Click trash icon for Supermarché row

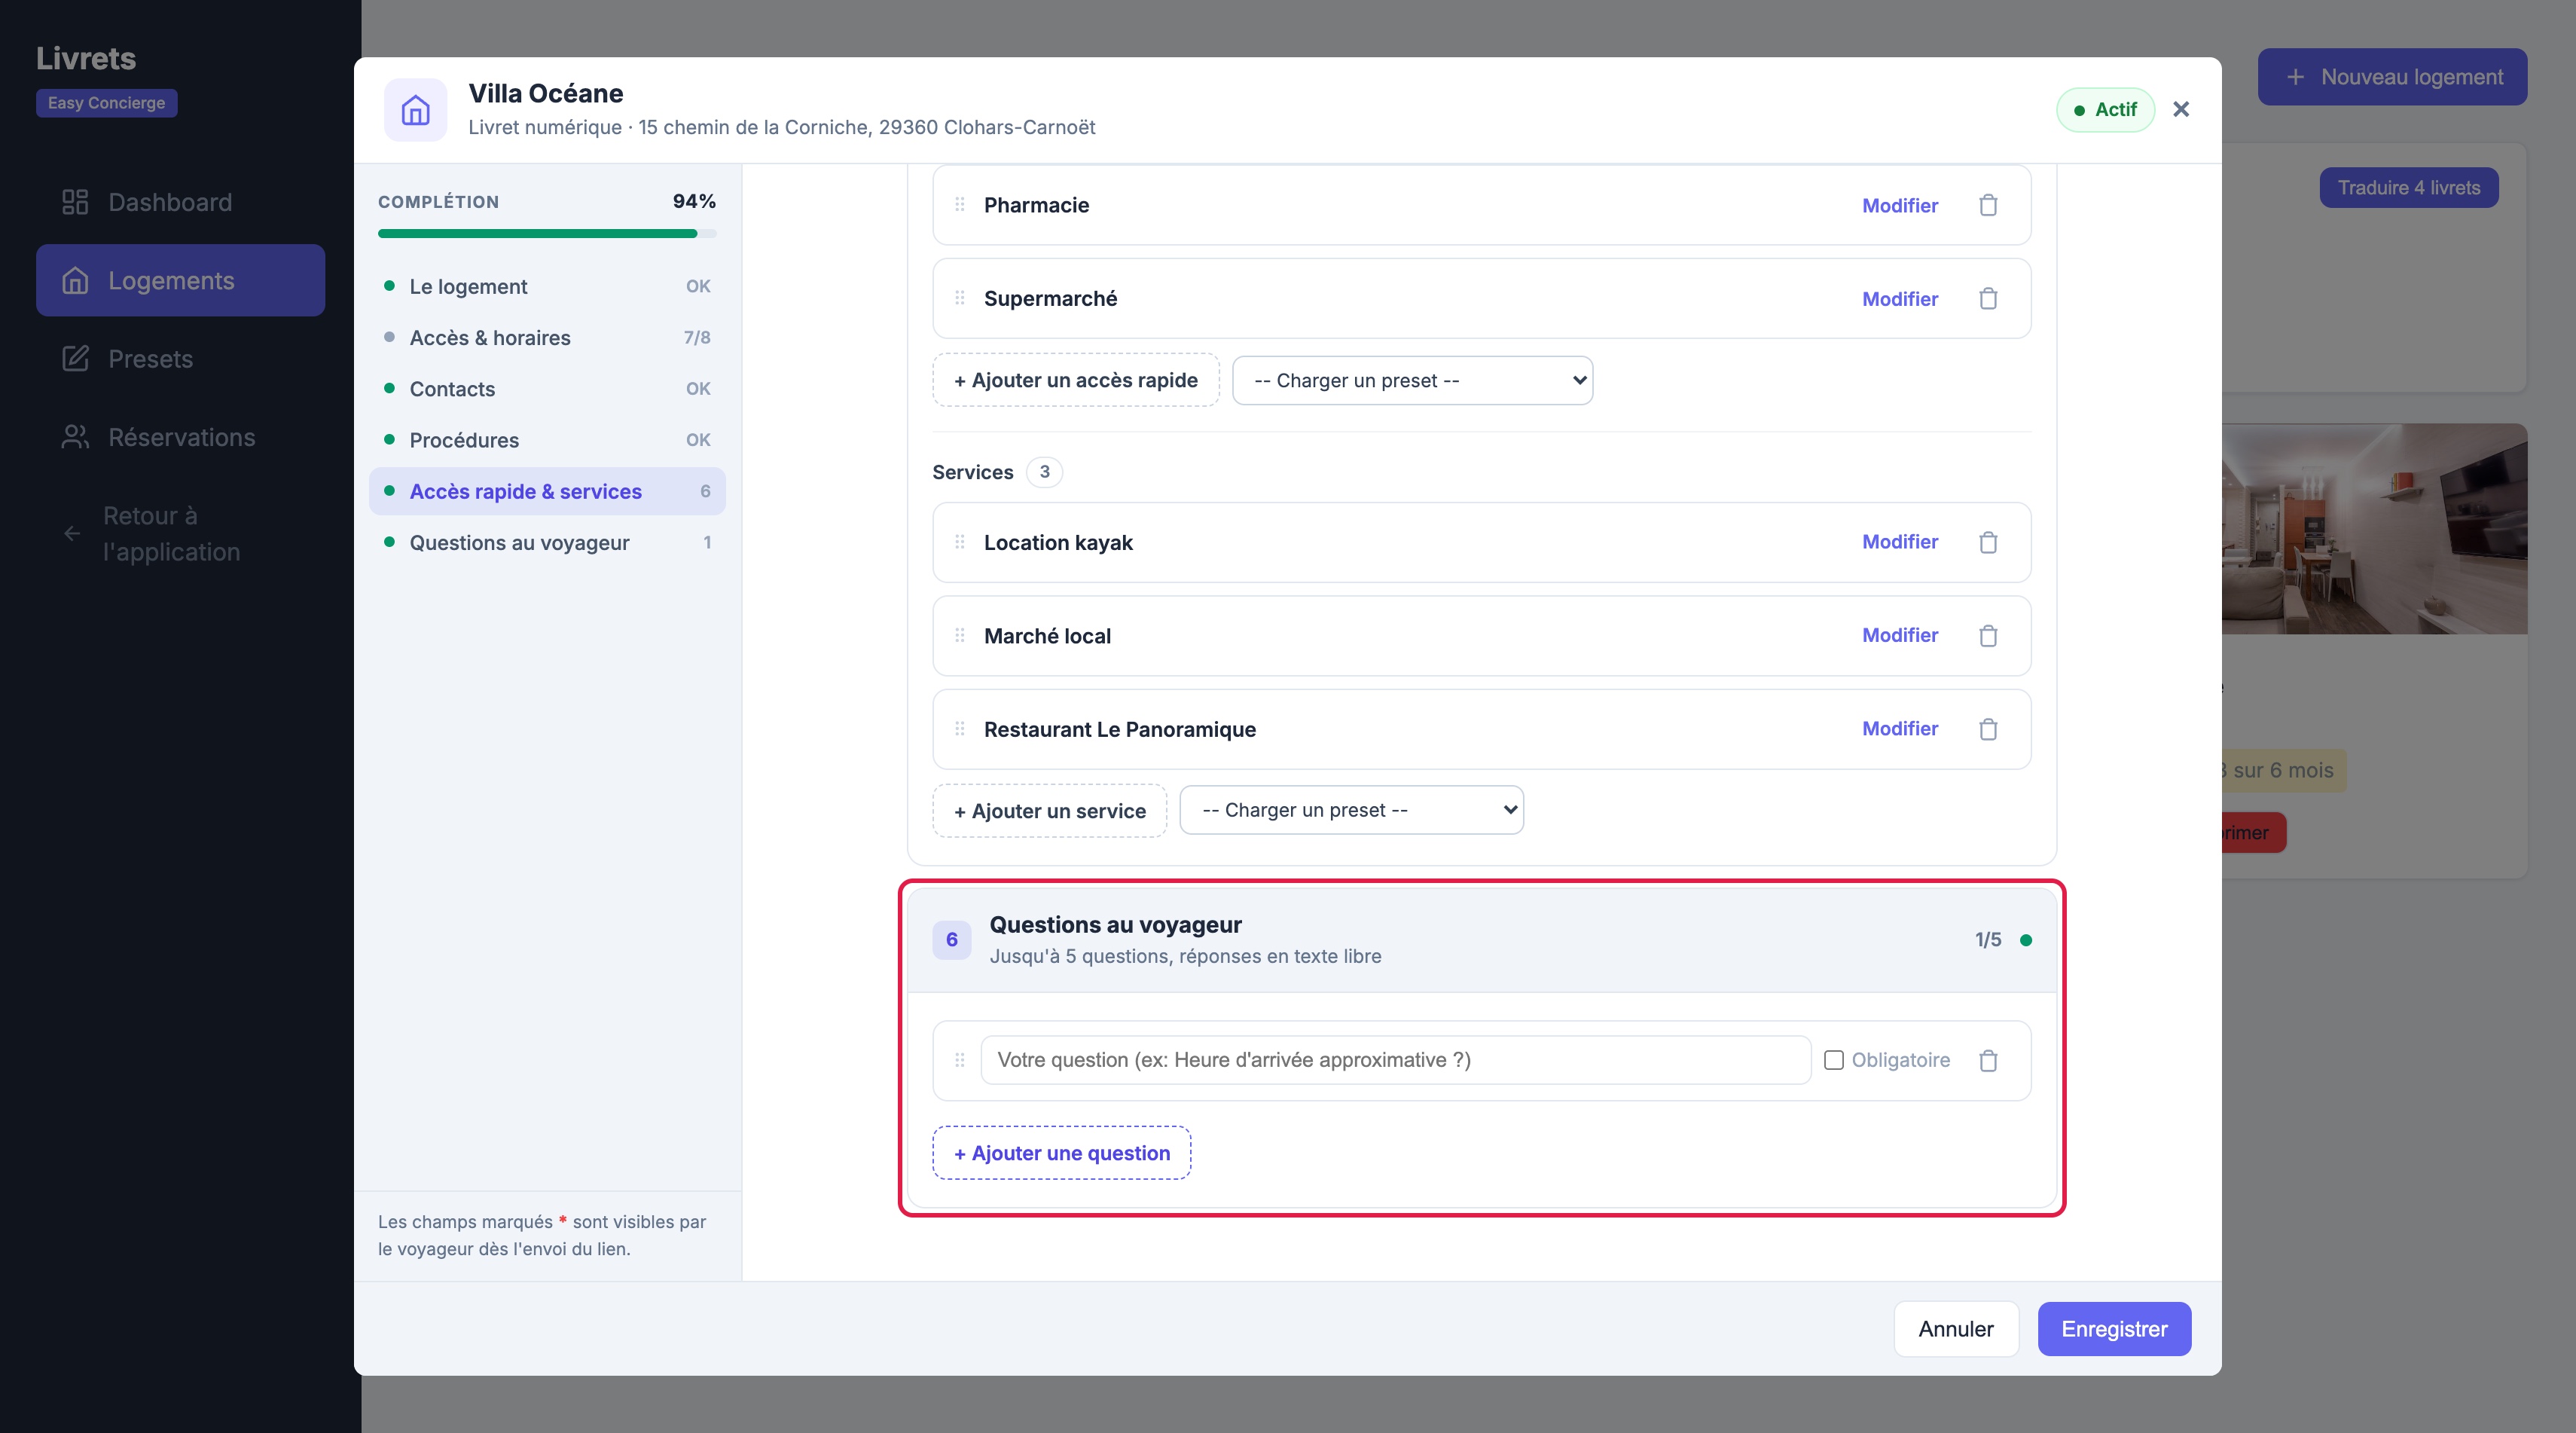(x=1988, y=298)
